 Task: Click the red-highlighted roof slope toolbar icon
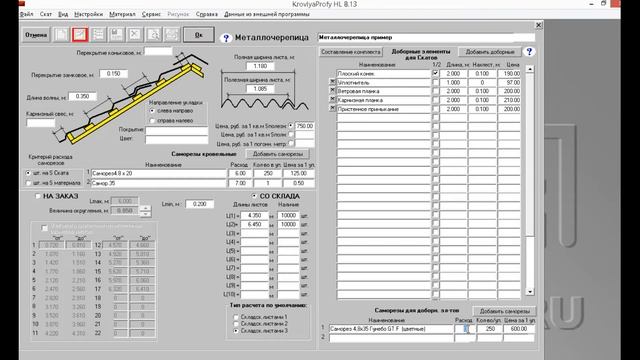click(80, 35)
